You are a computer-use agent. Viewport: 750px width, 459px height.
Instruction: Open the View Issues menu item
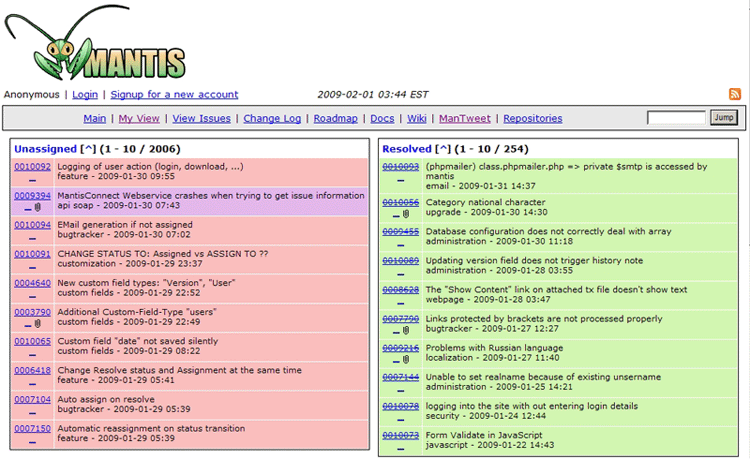pyautogui.click(x=201, y=118)
